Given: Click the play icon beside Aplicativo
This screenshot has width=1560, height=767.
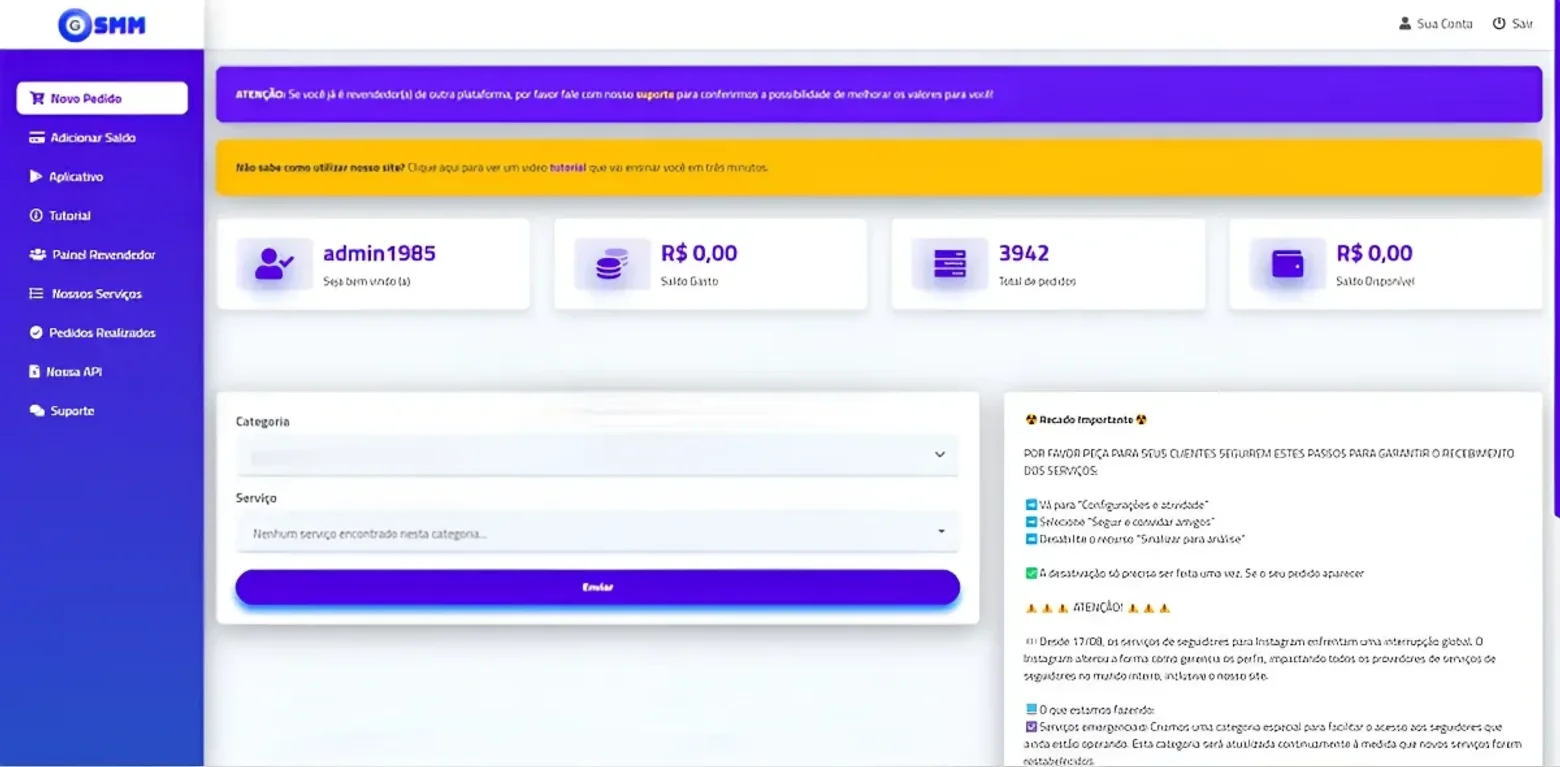Looking at the screenshot, I should click(37, 177).
